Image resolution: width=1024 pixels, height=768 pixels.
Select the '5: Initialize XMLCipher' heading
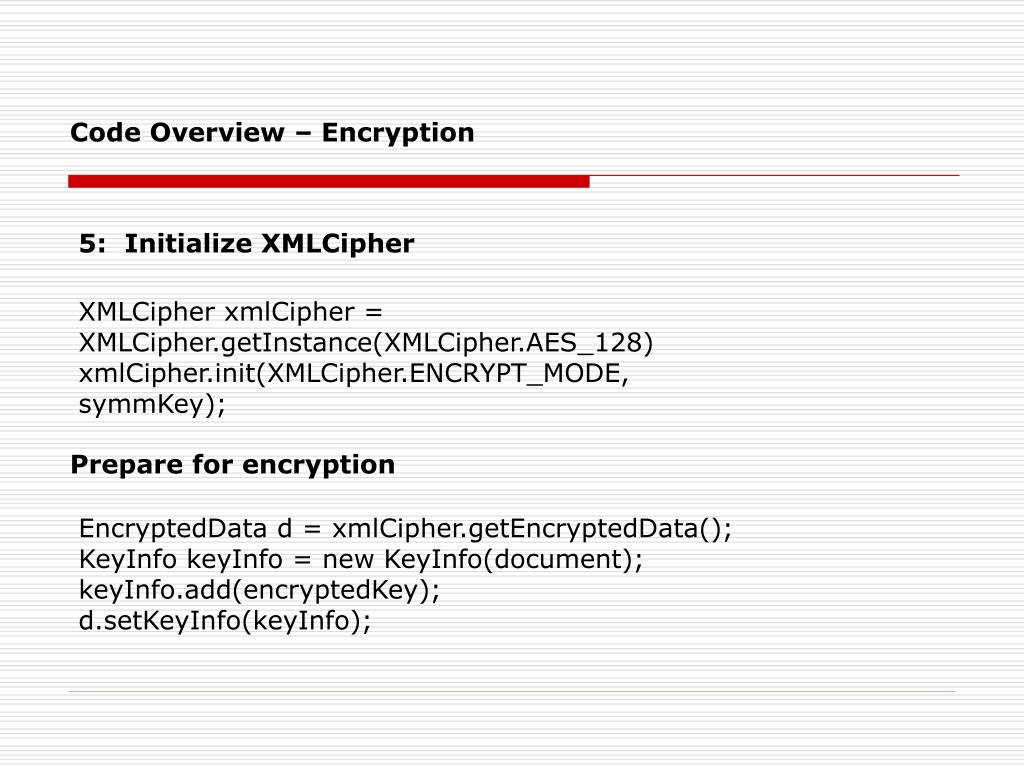[x=246, y=244]
